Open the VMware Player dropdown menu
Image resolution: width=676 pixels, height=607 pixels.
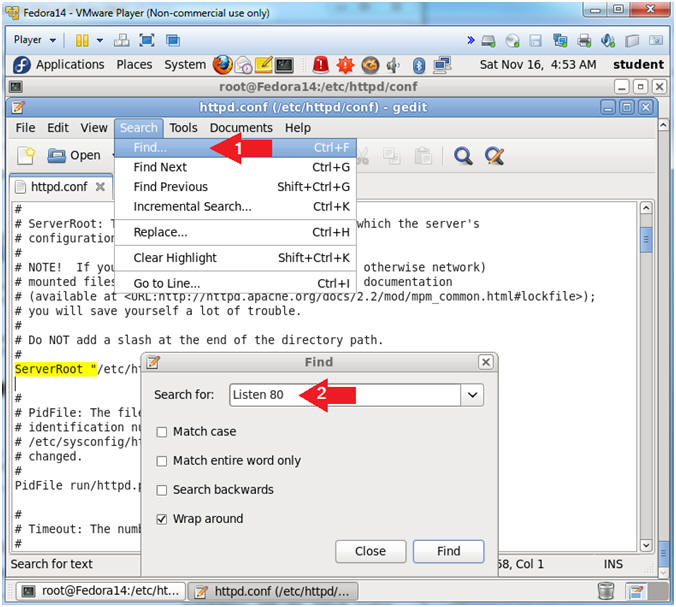click(x=34, y=40)
